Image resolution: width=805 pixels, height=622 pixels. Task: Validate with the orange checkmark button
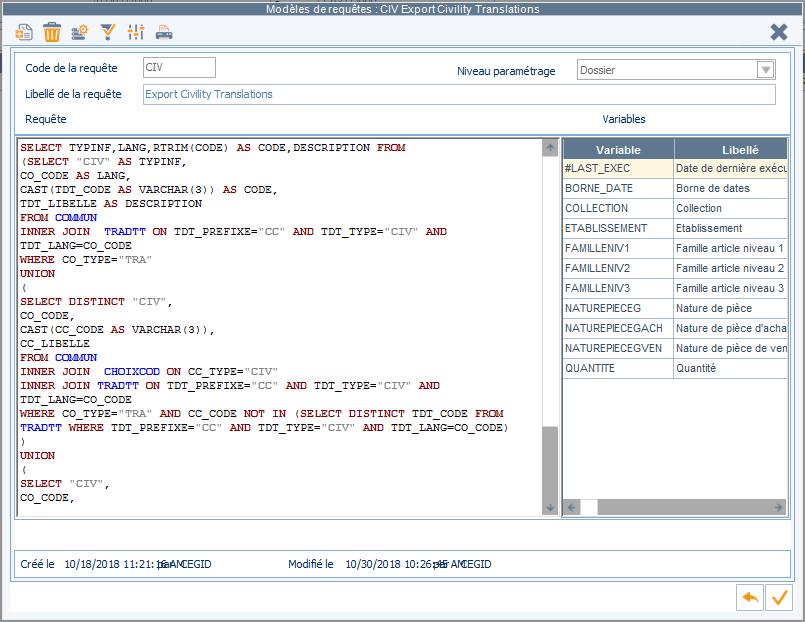779,597
